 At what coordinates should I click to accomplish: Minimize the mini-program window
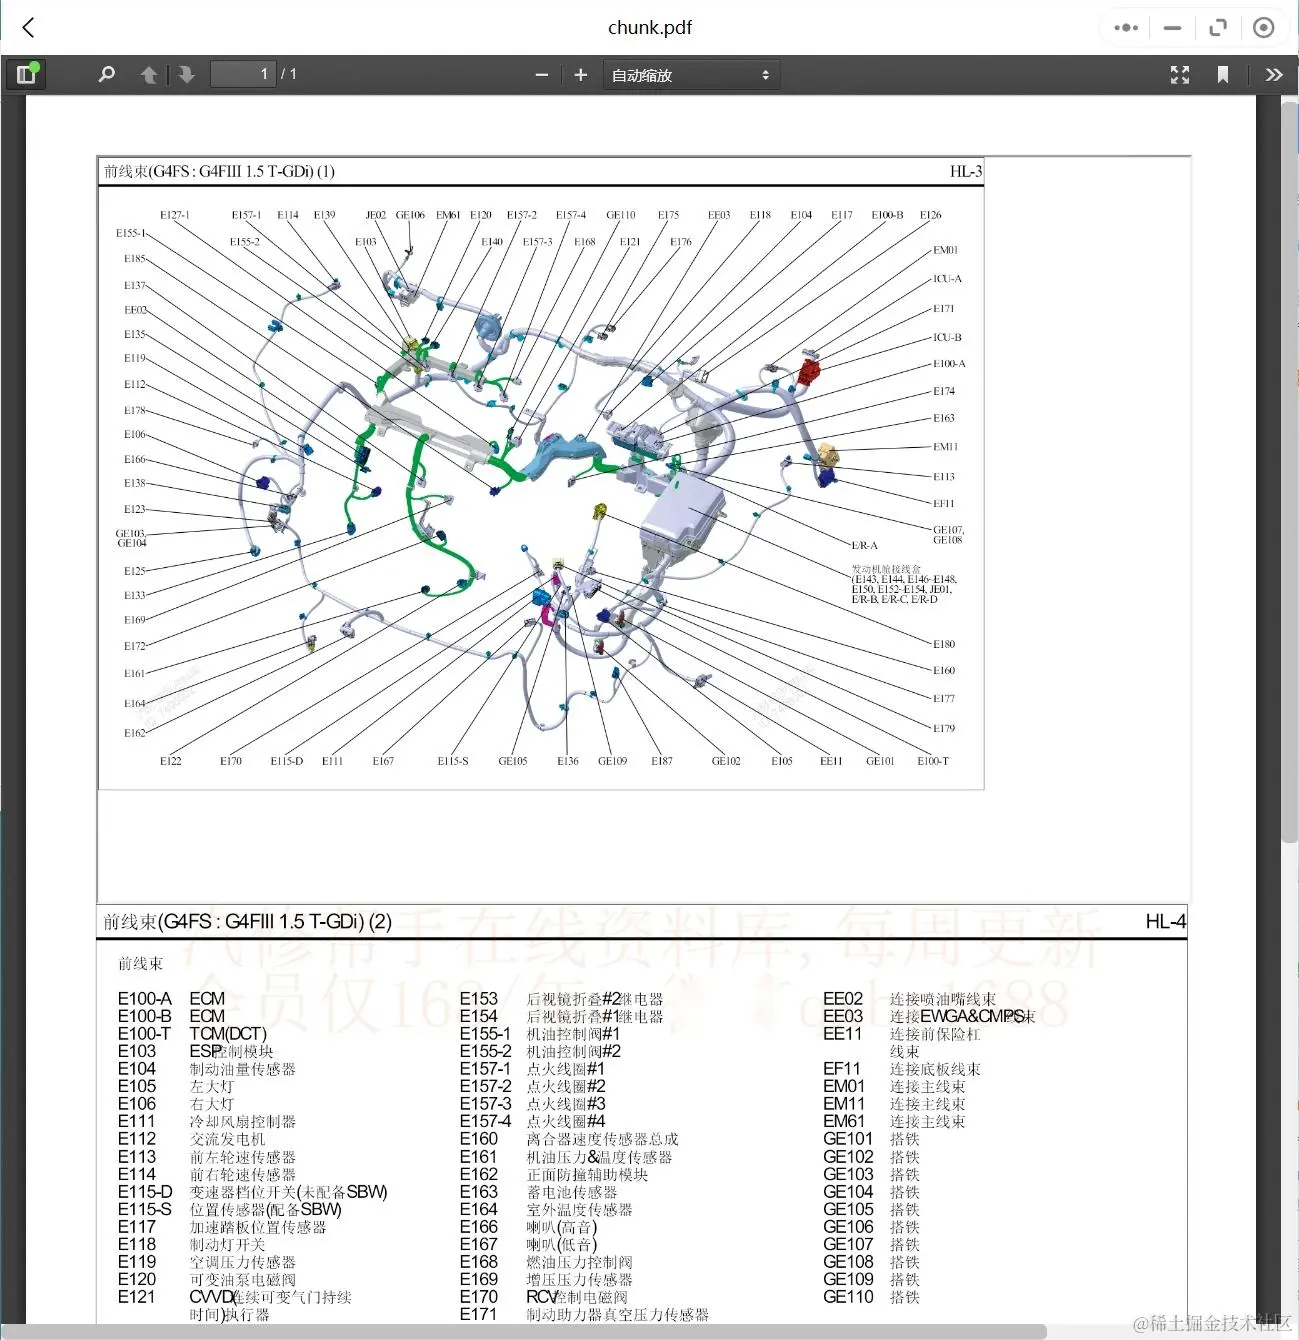[1172, 27]
